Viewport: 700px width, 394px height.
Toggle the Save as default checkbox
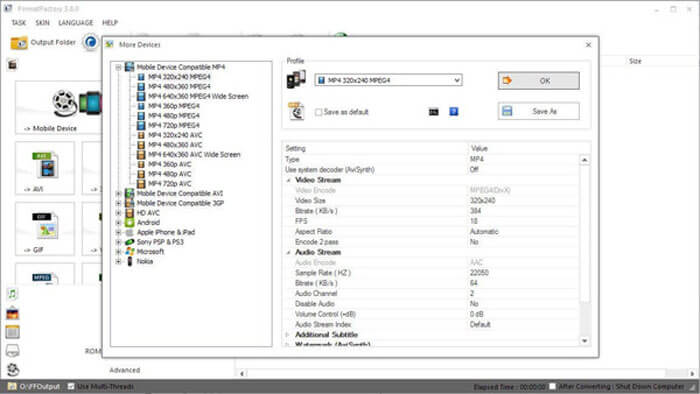(318, 112)
